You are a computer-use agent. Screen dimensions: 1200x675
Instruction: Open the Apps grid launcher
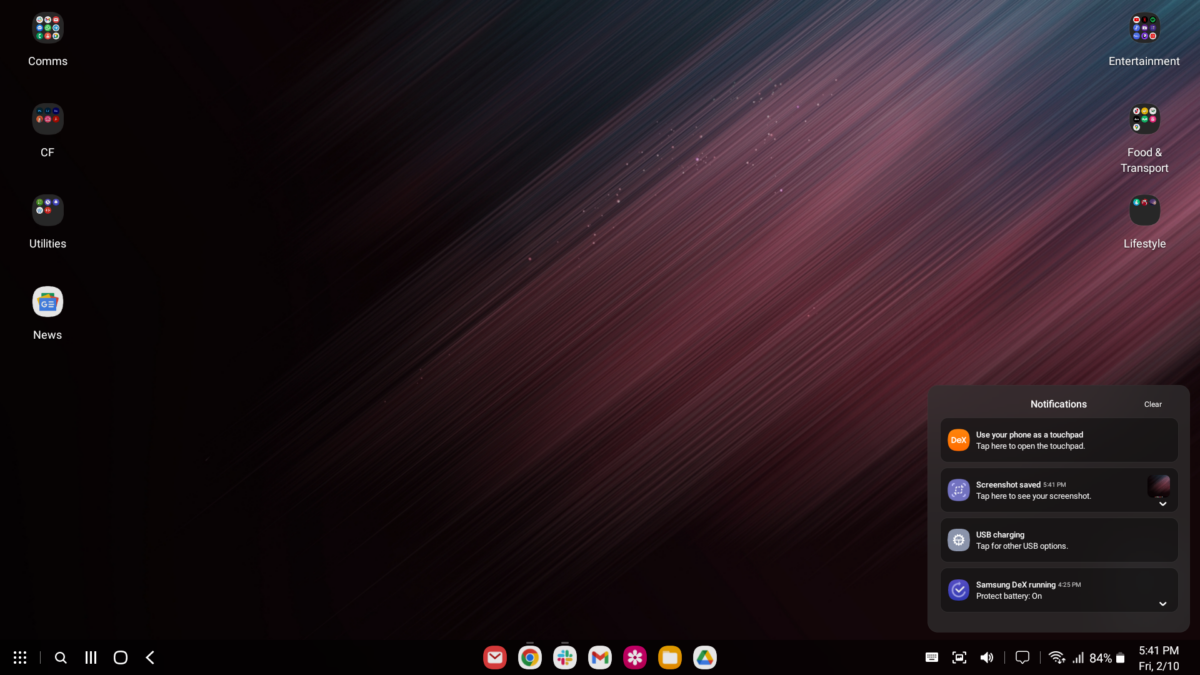tap(19, 657)
